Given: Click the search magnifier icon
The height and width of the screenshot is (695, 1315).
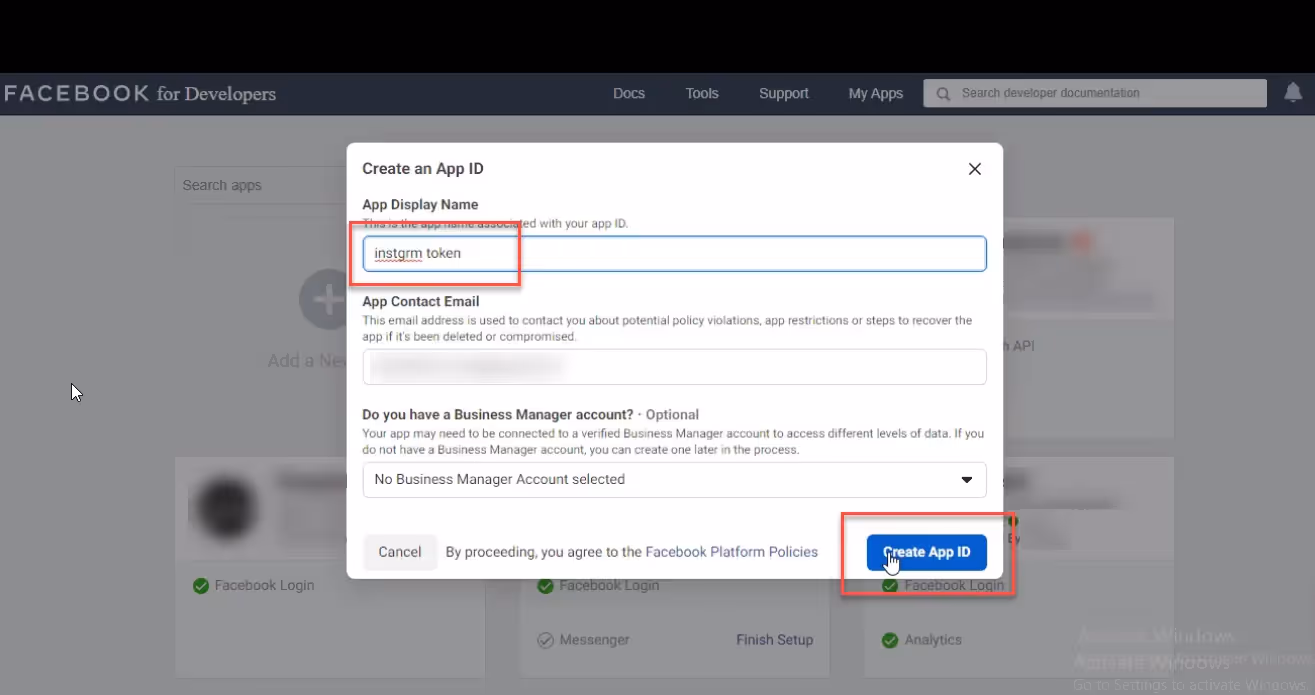Looking at the screenshot, I should click(942, 93).
